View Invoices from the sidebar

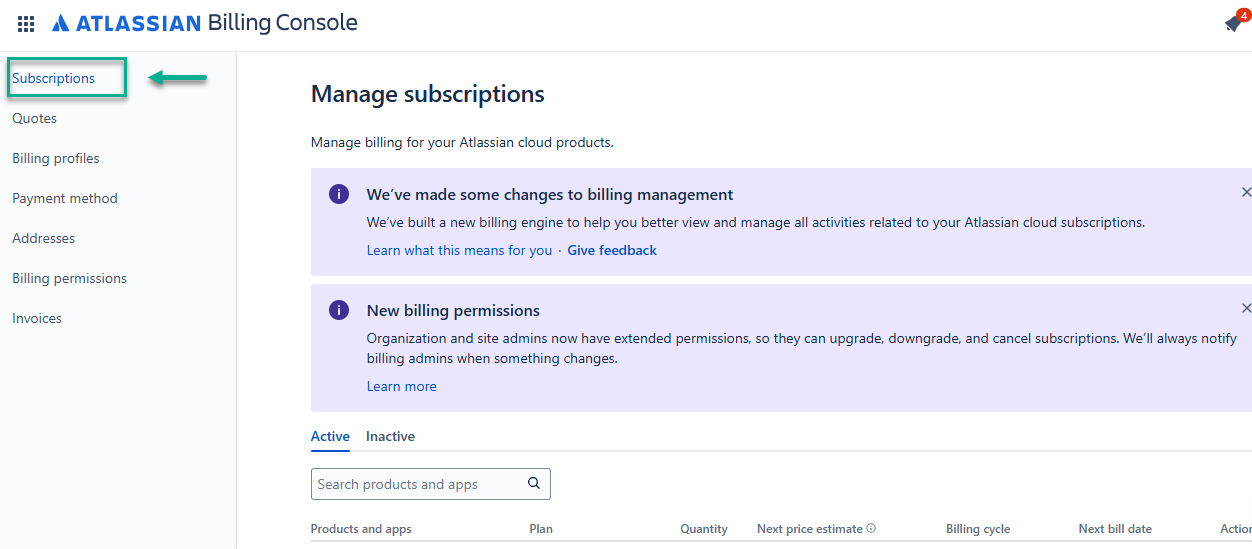tap(37, 318)
